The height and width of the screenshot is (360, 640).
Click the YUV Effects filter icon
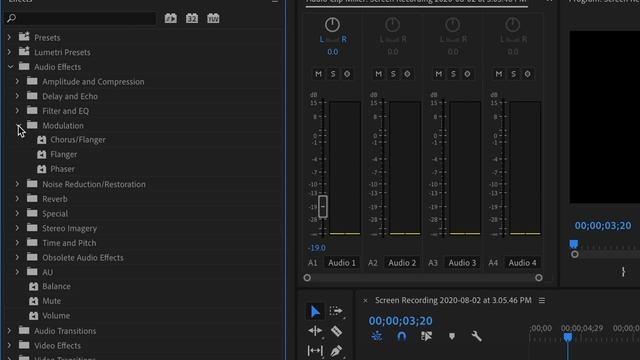click(213, 18)
